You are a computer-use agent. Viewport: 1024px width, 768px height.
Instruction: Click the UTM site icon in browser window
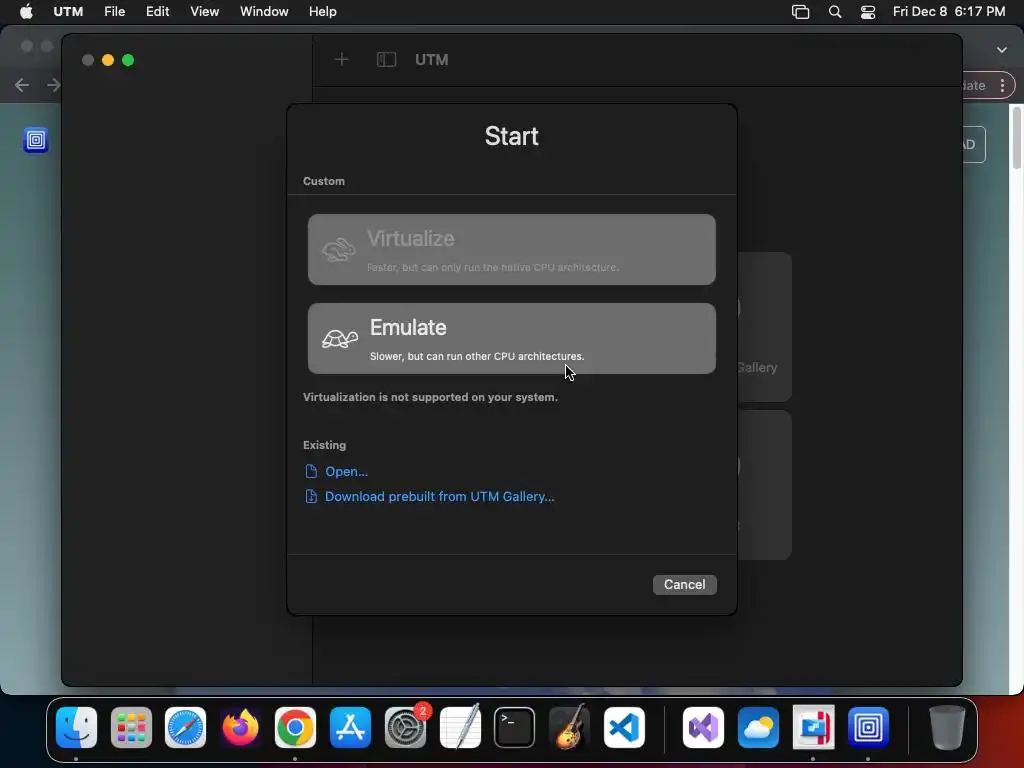36,140
